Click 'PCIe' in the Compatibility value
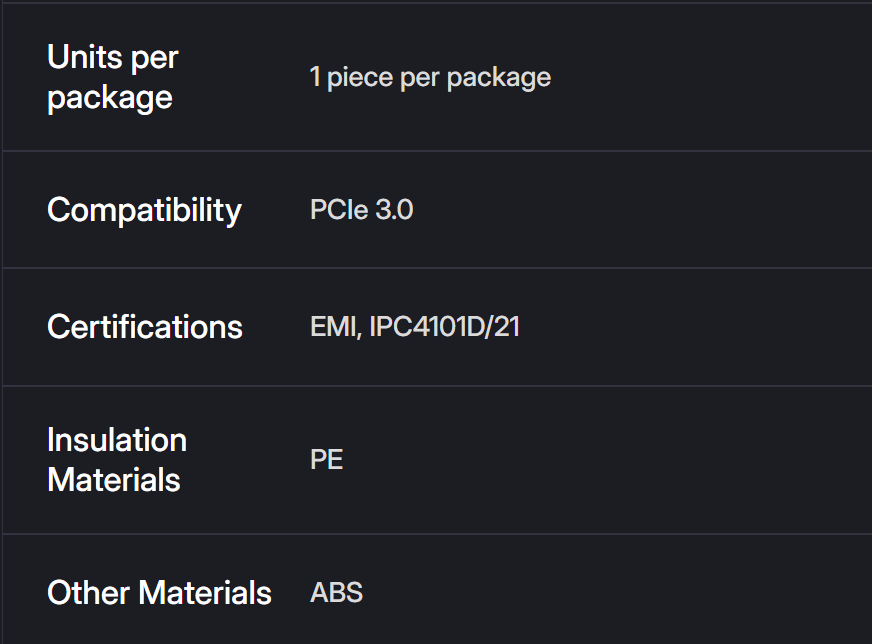The image size is (872, 644). click(339, 210)
